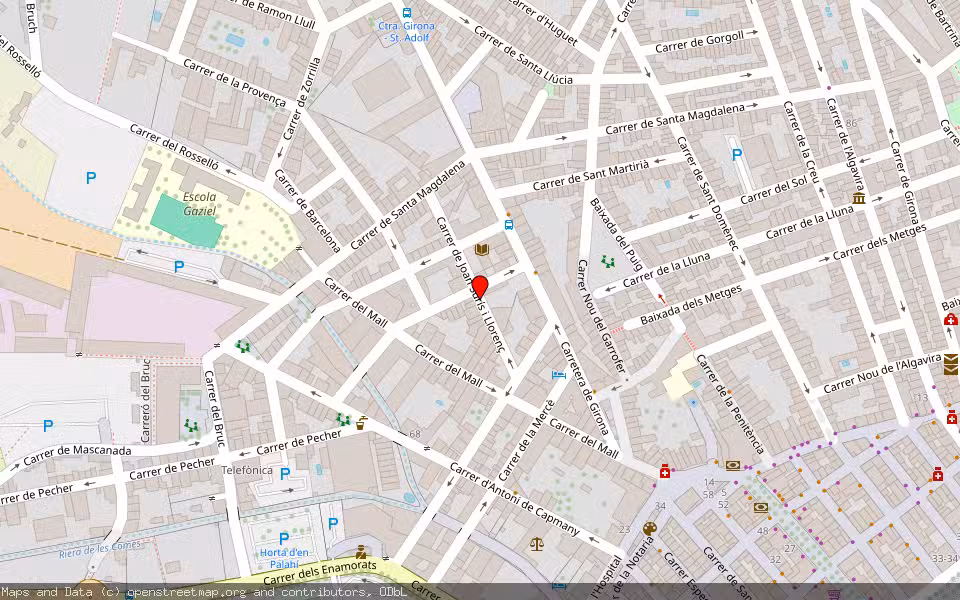Click the archive icon beside Carrer Nou de l'Algavira
The width and height of the screenshot is (960, 600).
[x=951, y=364]
